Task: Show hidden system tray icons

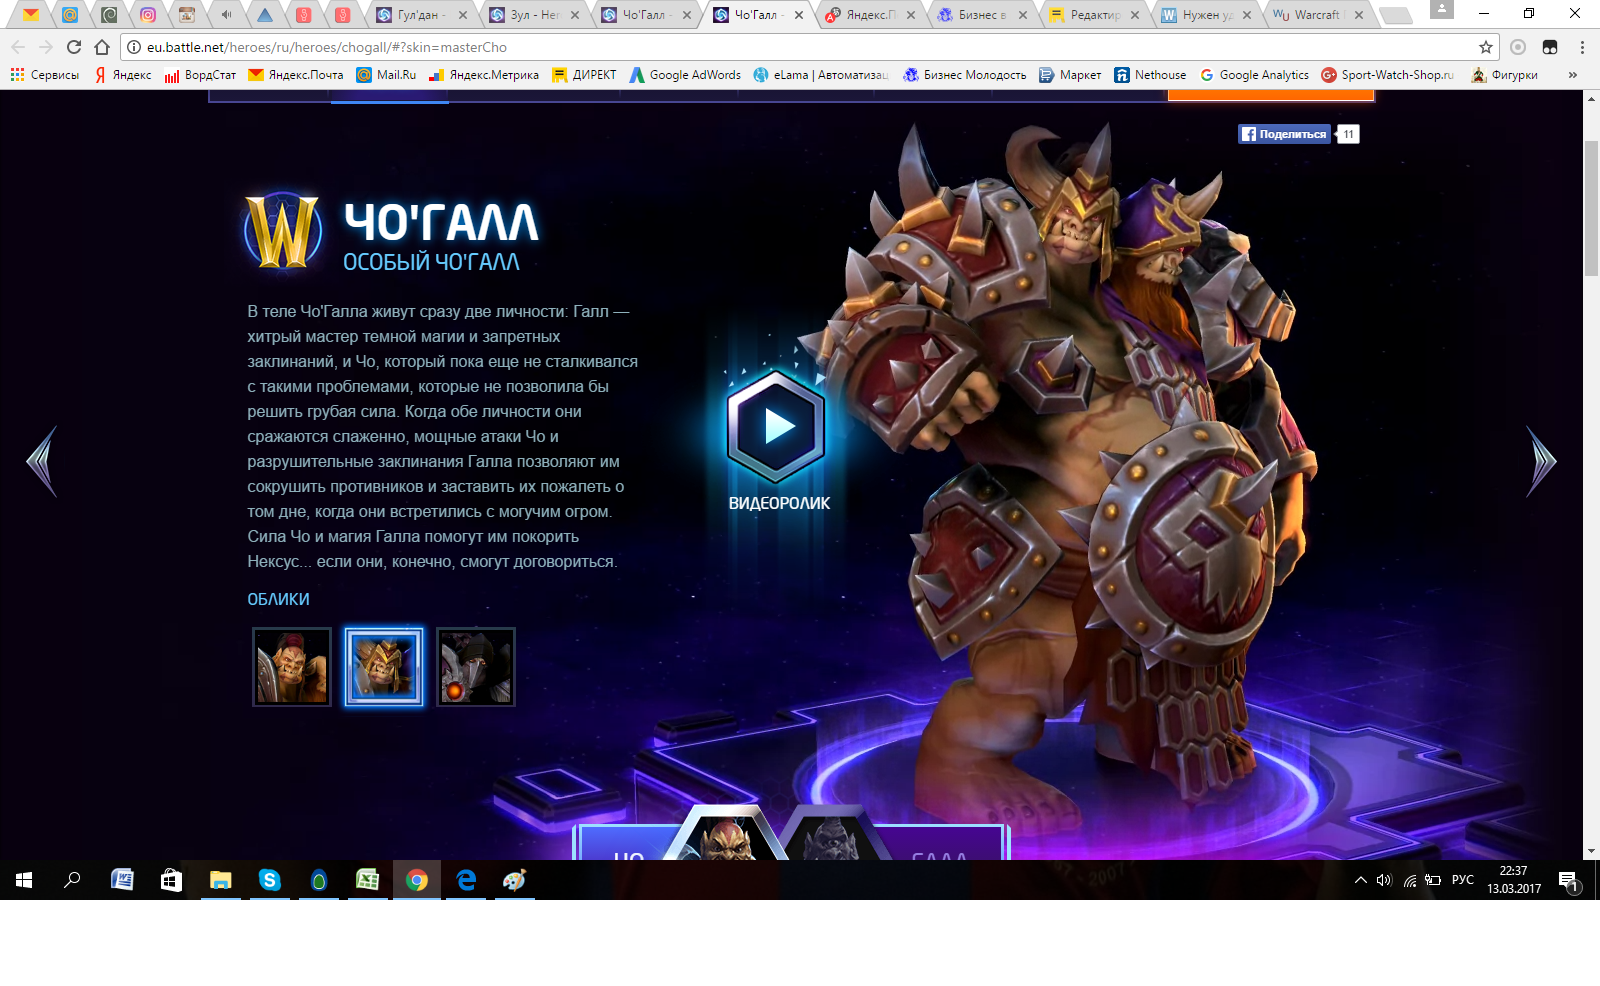Action: coord(1360,880)
